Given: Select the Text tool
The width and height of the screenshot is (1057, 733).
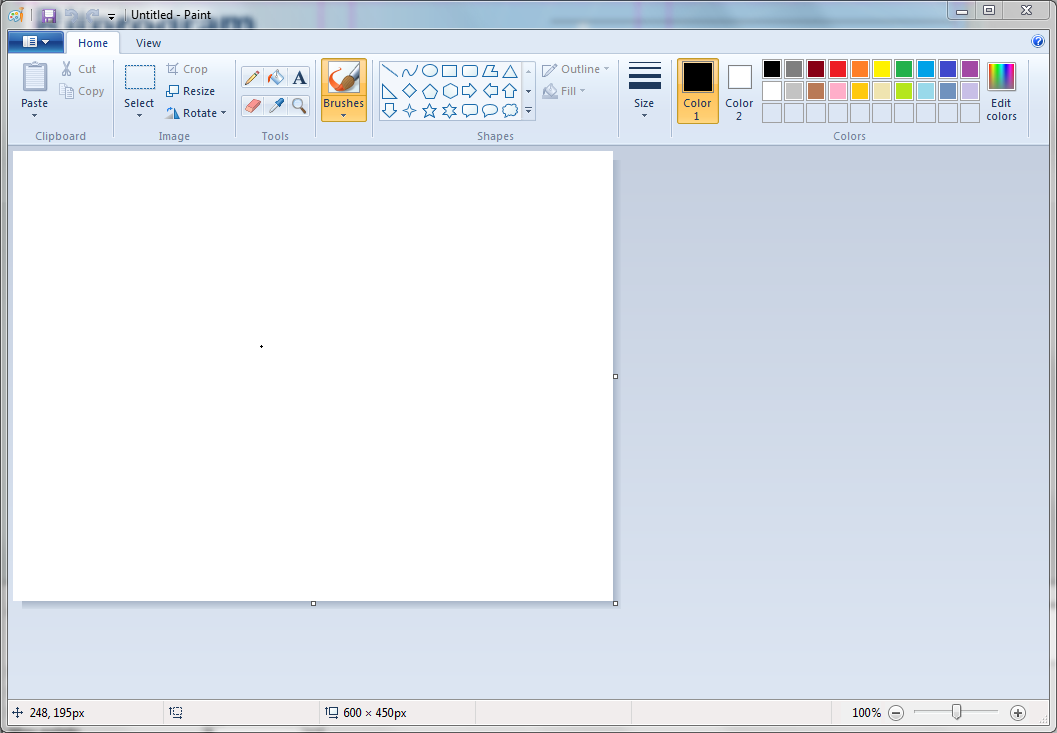Looking at the screenshot, I should (x=299, y=77).
